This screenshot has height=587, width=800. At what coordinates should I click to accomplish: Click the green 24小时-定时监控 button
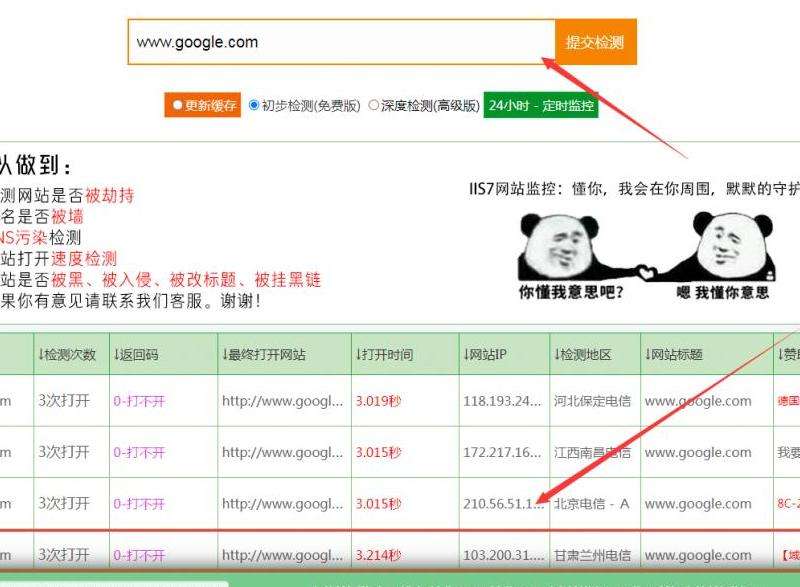click(540, 105)
